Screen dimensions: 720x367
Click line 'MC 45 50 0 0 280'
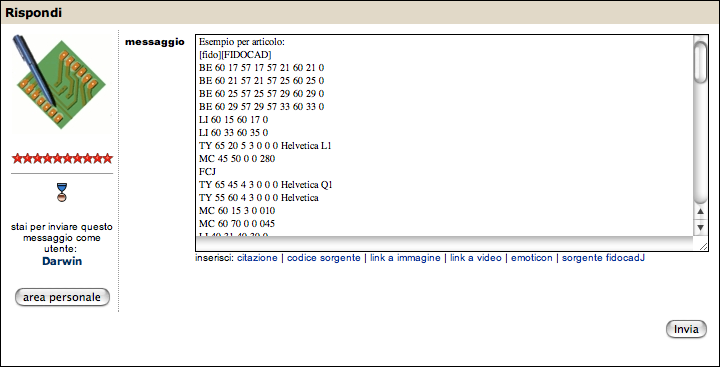(x=237, y=159)
